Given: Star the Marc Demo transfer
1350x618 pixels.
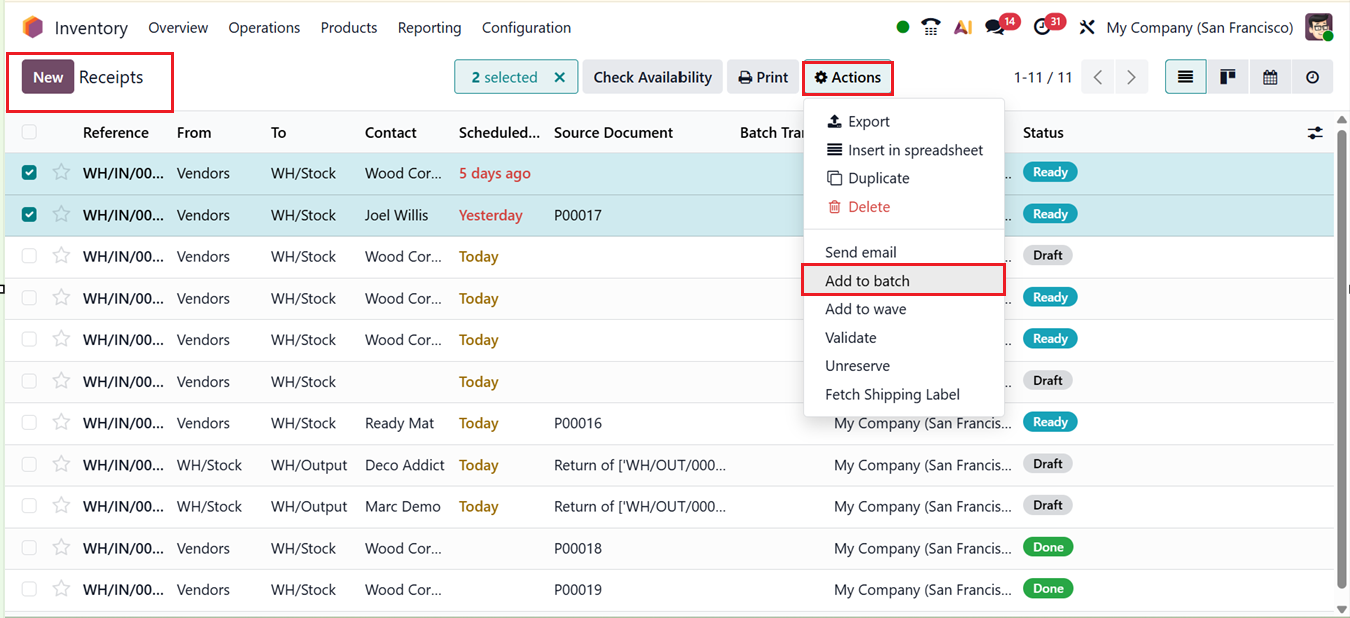Looking at the screenshot, I should pyautogui.click(x=61, y=506).
